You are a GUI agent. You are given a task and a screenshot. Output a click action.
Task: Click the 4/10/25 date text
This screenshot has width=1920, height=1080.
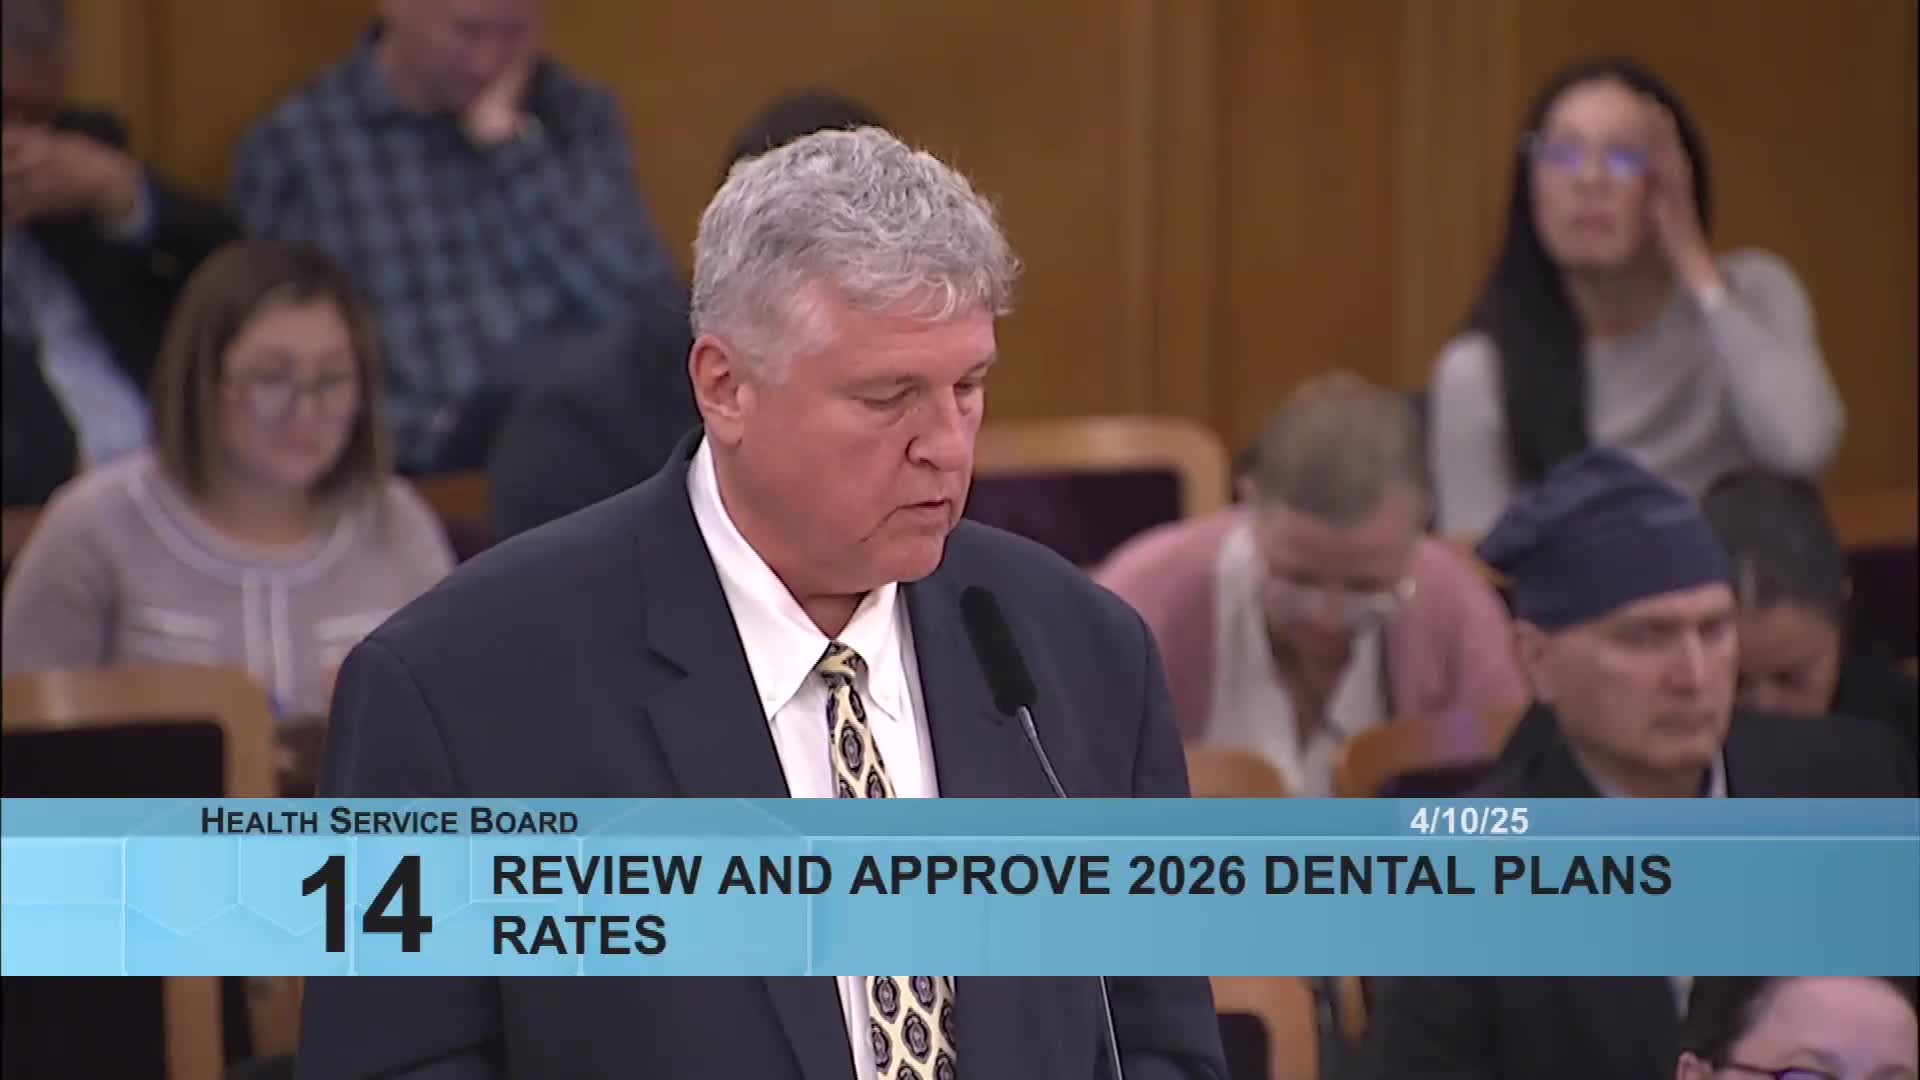coord(1469,822)
